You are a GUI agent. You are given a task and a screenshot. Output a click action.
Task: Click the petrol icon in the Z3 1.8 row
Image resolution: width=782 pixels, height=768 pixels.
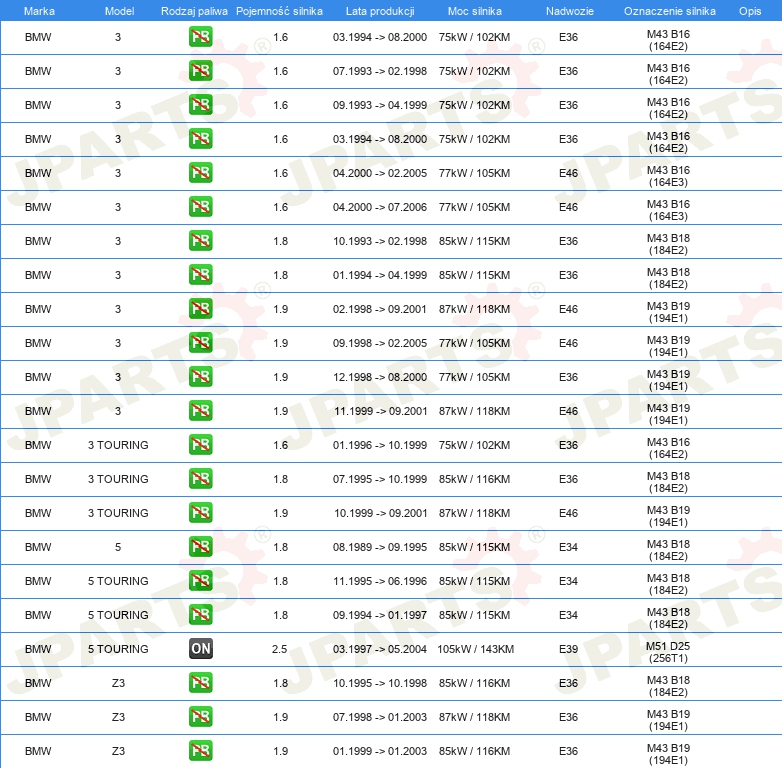(200, 682)
